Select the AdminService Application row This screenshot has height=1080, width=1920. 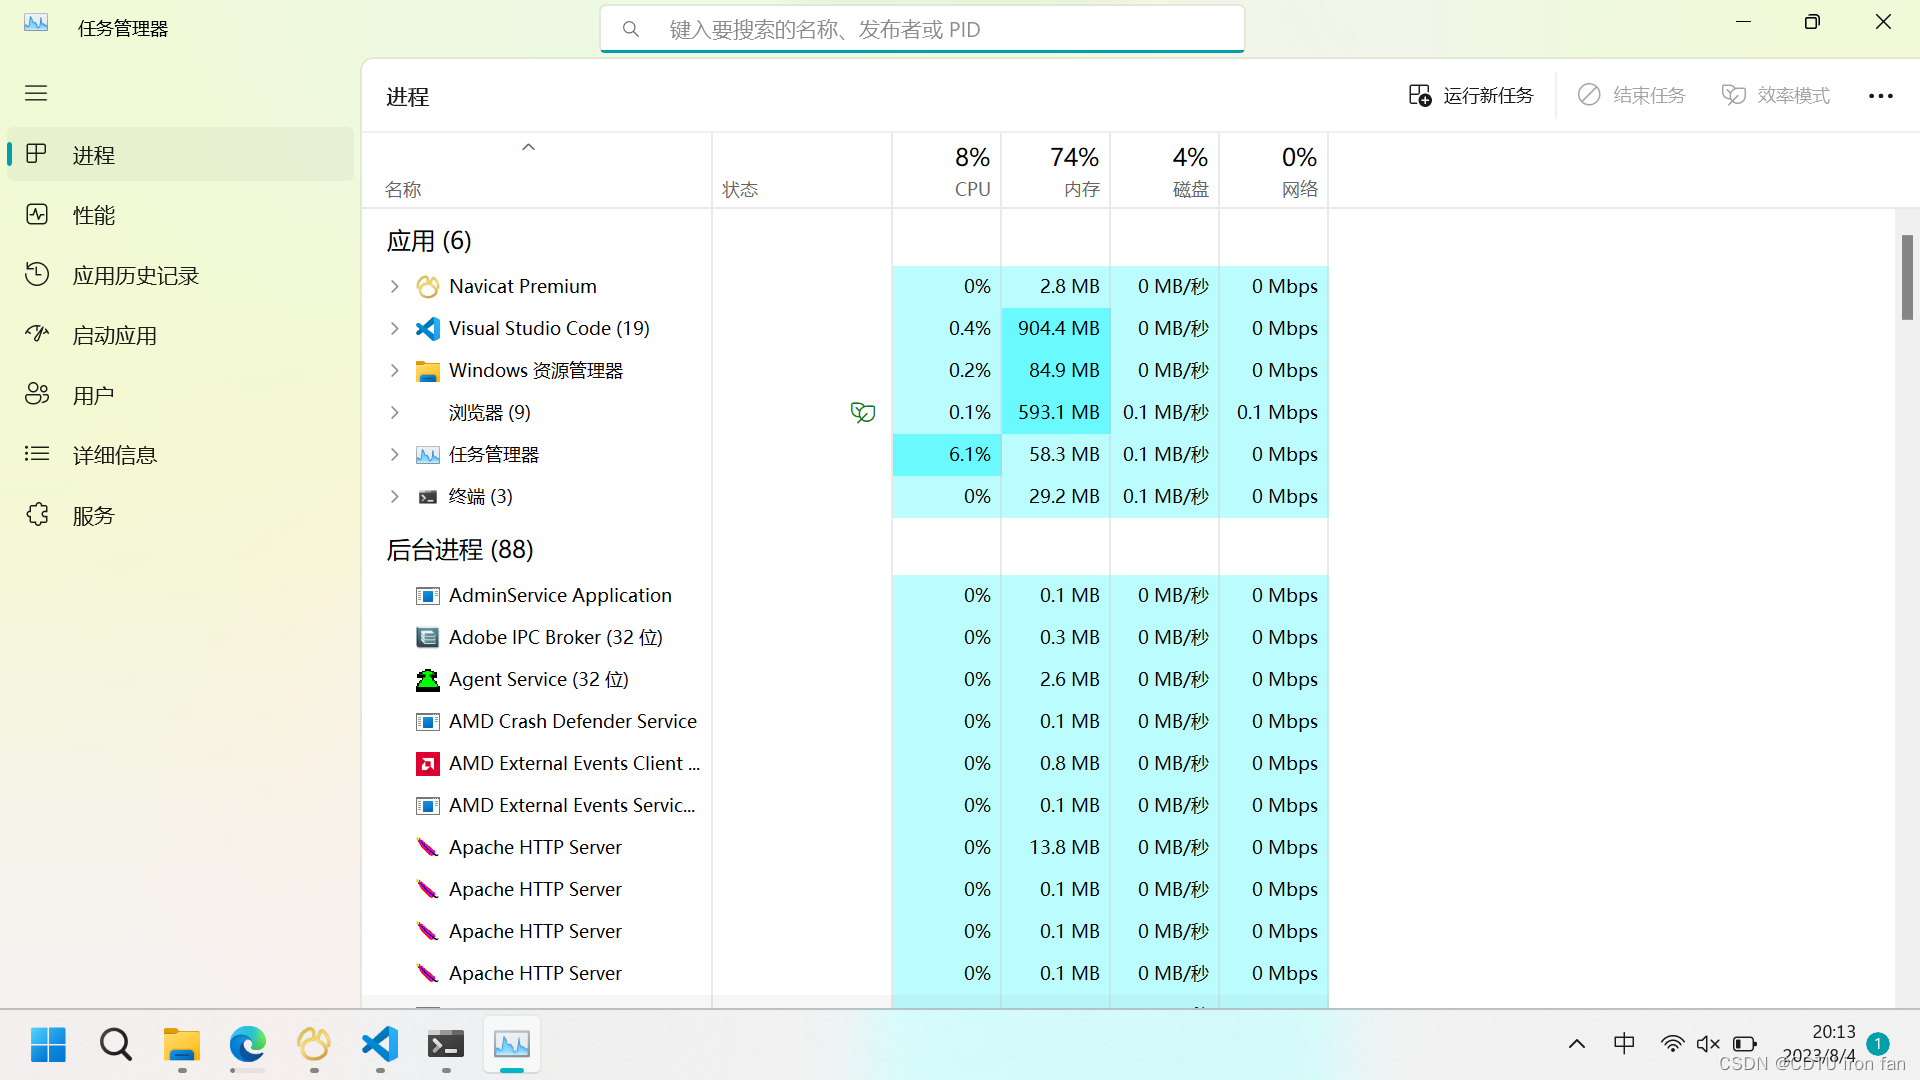point(846,596)
